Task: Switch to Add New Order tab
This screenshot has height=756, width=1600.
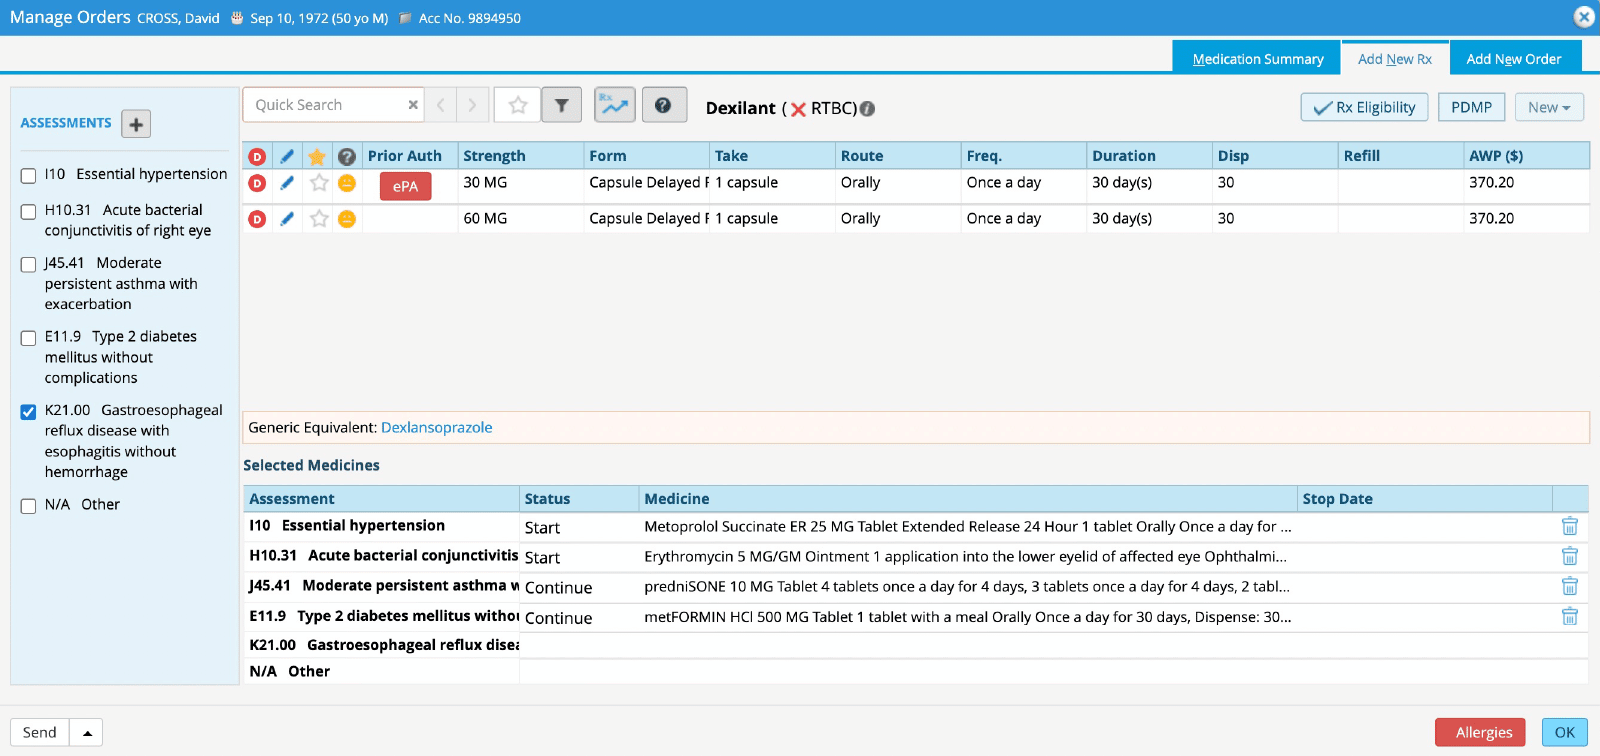Action: (1514, 59)
